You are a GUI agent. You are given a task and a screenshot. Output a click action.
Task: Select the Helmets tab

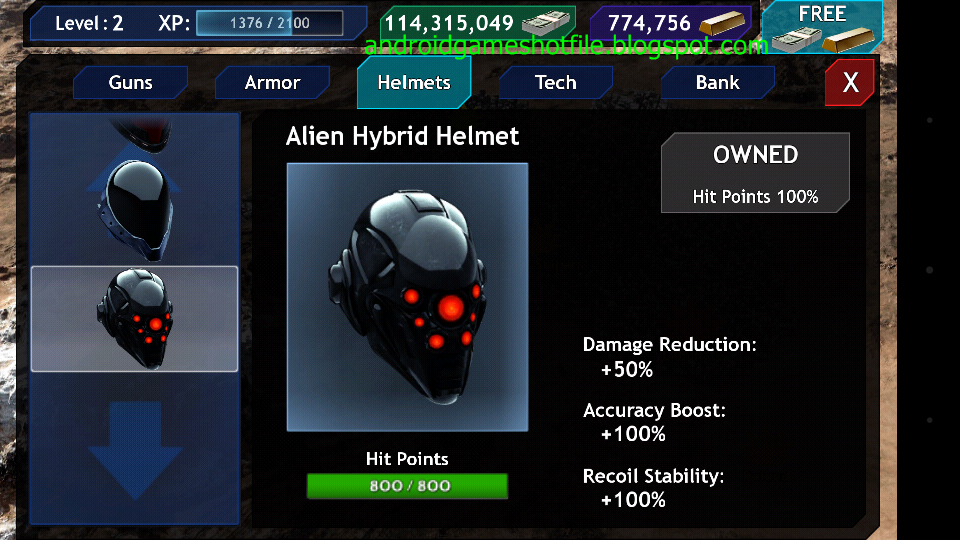point(414,83)
